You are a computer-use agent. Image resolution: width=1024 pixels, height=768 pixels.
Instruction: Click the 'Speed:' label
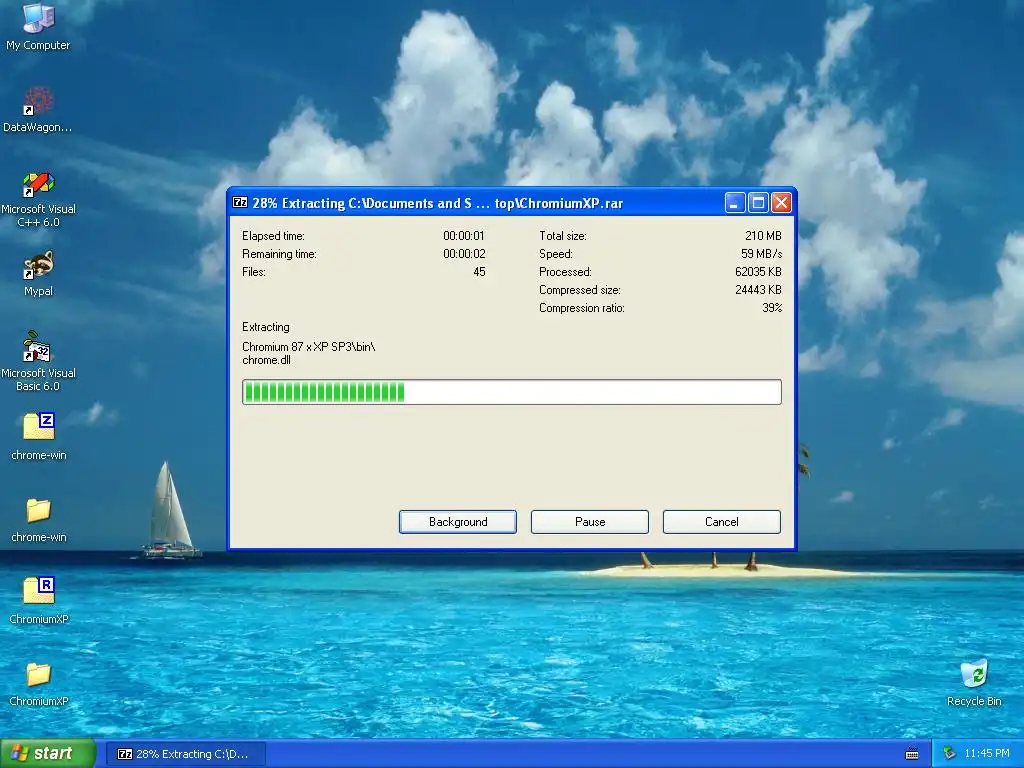556,254
